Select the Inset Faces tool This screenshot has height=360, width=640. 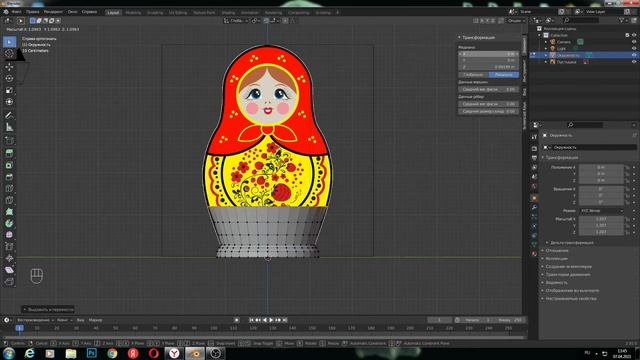9,165
